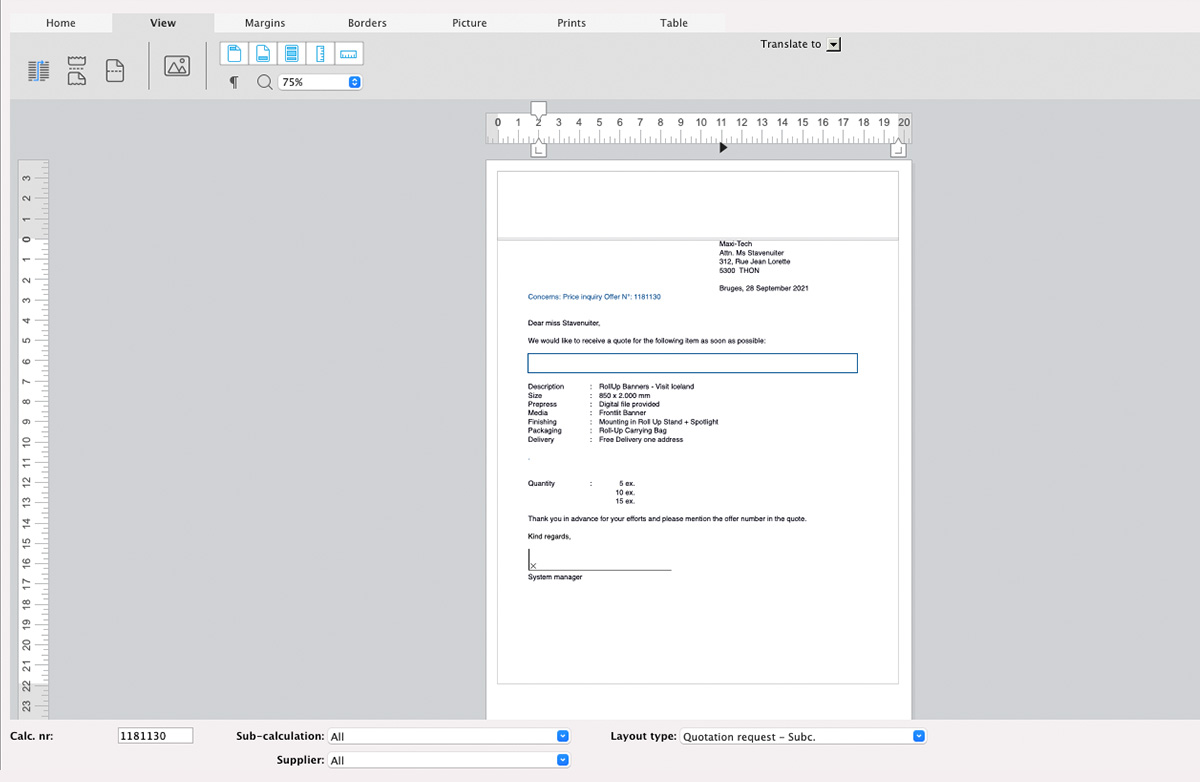Click the section break icon
This screenshot has height=782, width=1200.
pyautogui.click(x=78, y=71)
